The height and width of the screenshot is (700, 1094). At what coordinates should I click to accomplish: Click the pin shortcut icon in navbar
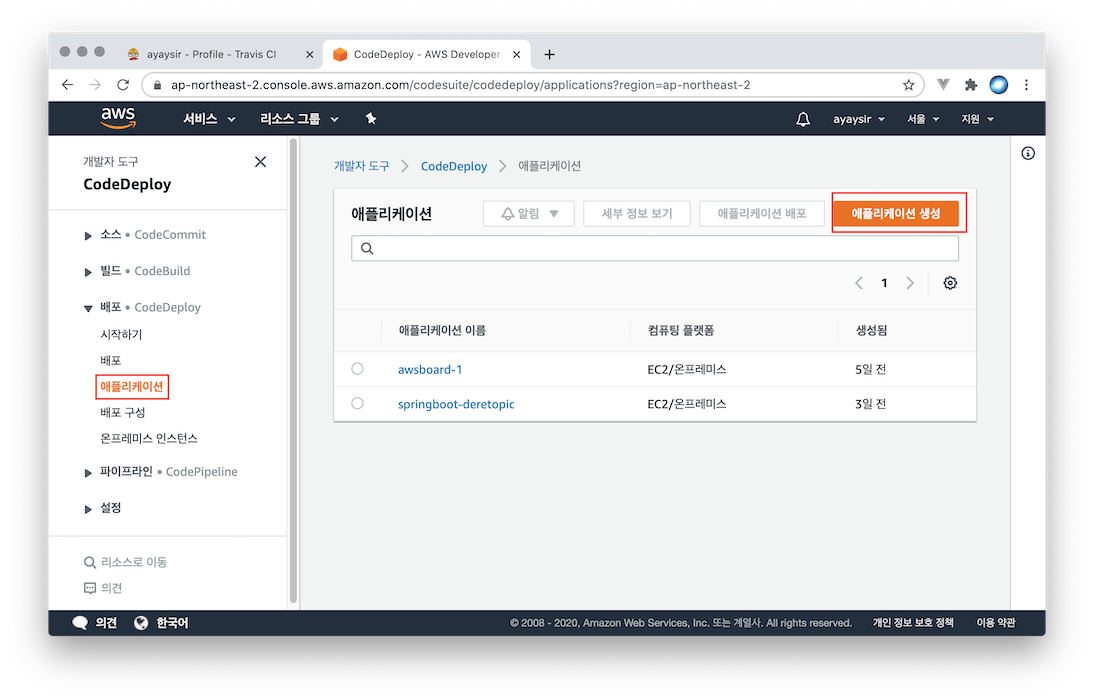tap(371, 119)
